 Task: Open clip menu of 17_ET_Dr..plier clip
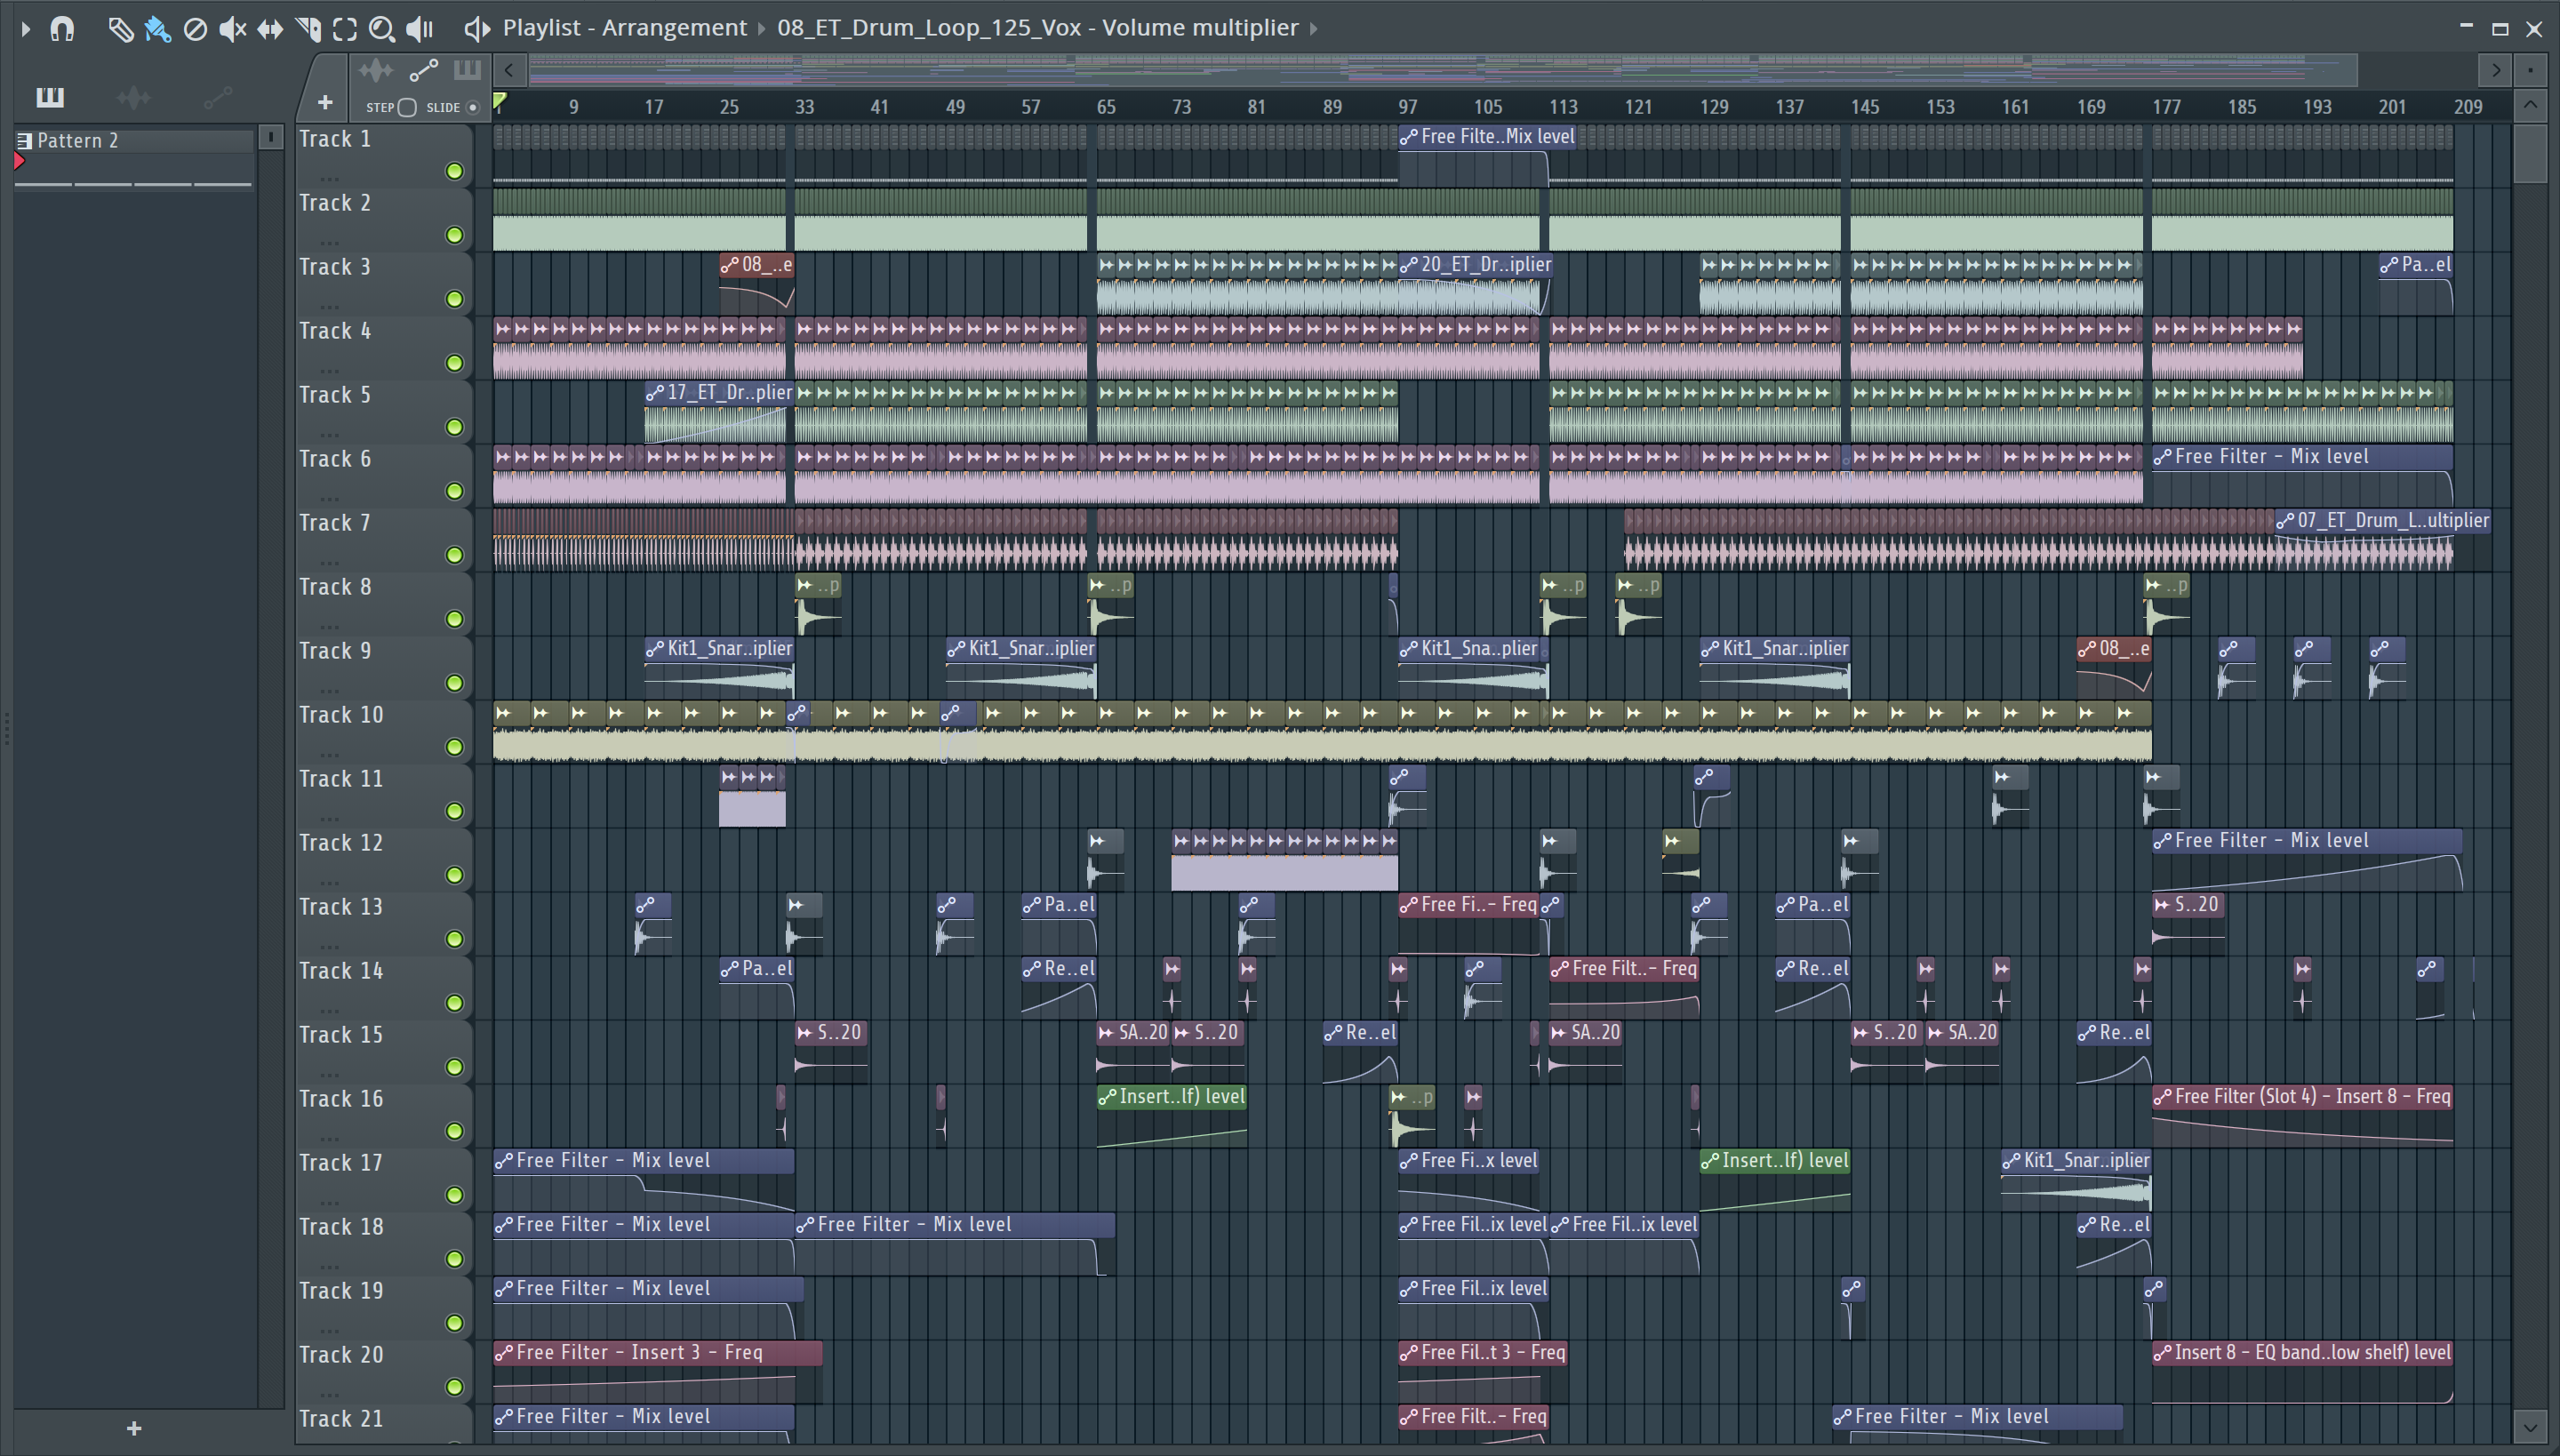[x=655, y=393]
